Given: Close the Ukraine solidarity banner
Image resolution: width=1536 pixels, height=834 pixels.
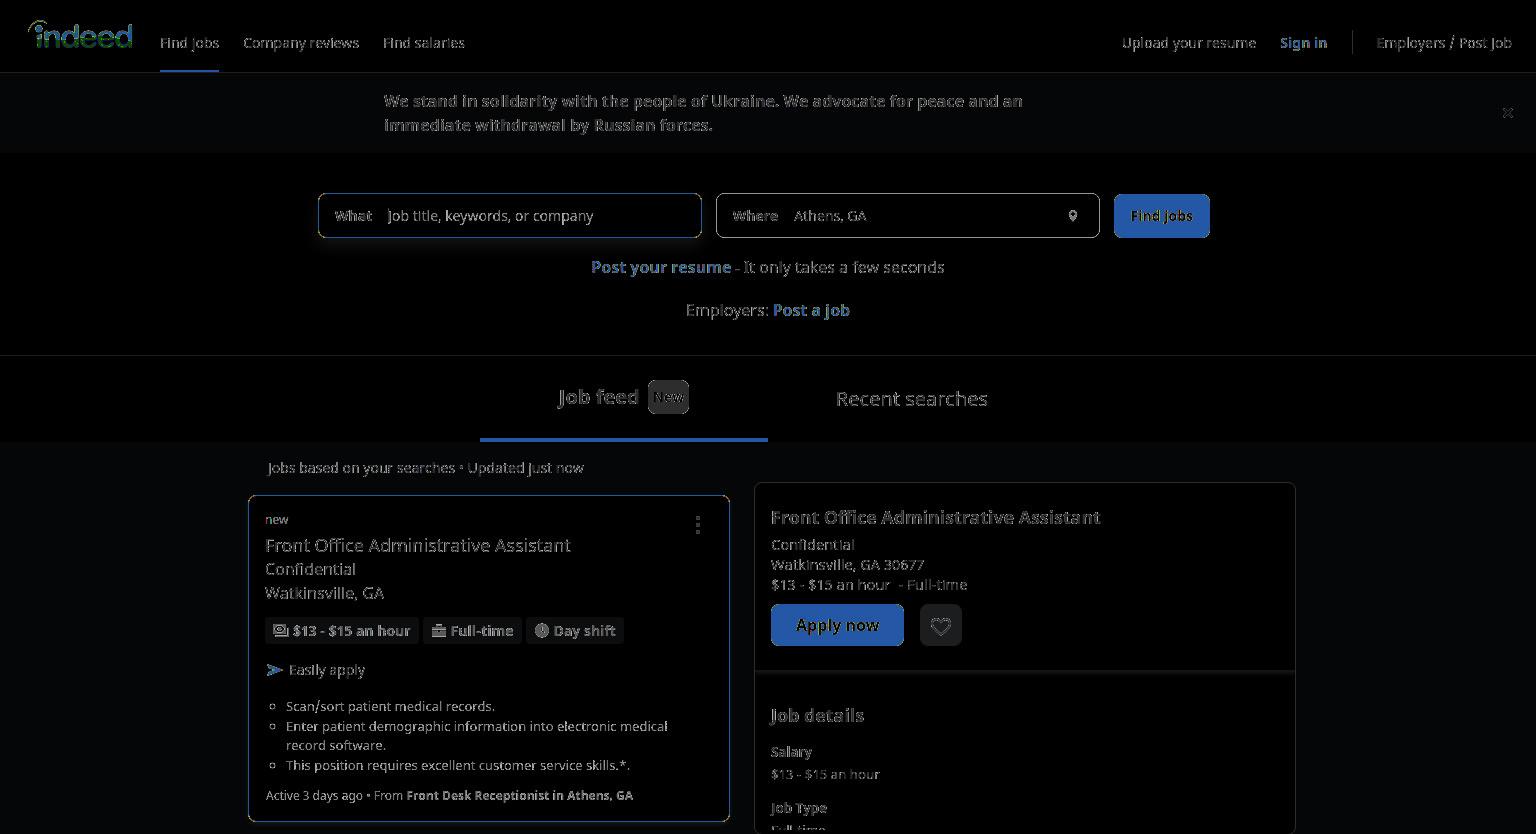Looking at the screenshot, I should [1507, 113].
